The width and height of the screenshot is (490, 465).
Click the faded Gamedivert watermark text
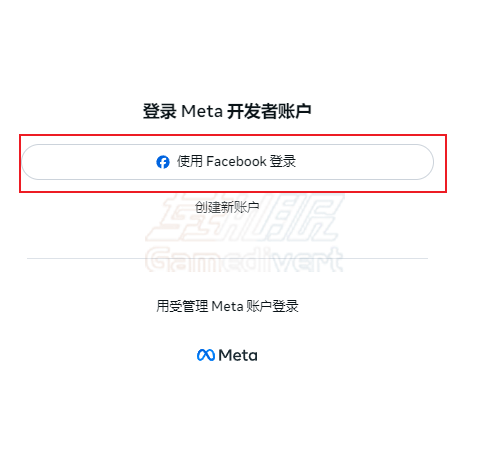[x=244, y=260]
